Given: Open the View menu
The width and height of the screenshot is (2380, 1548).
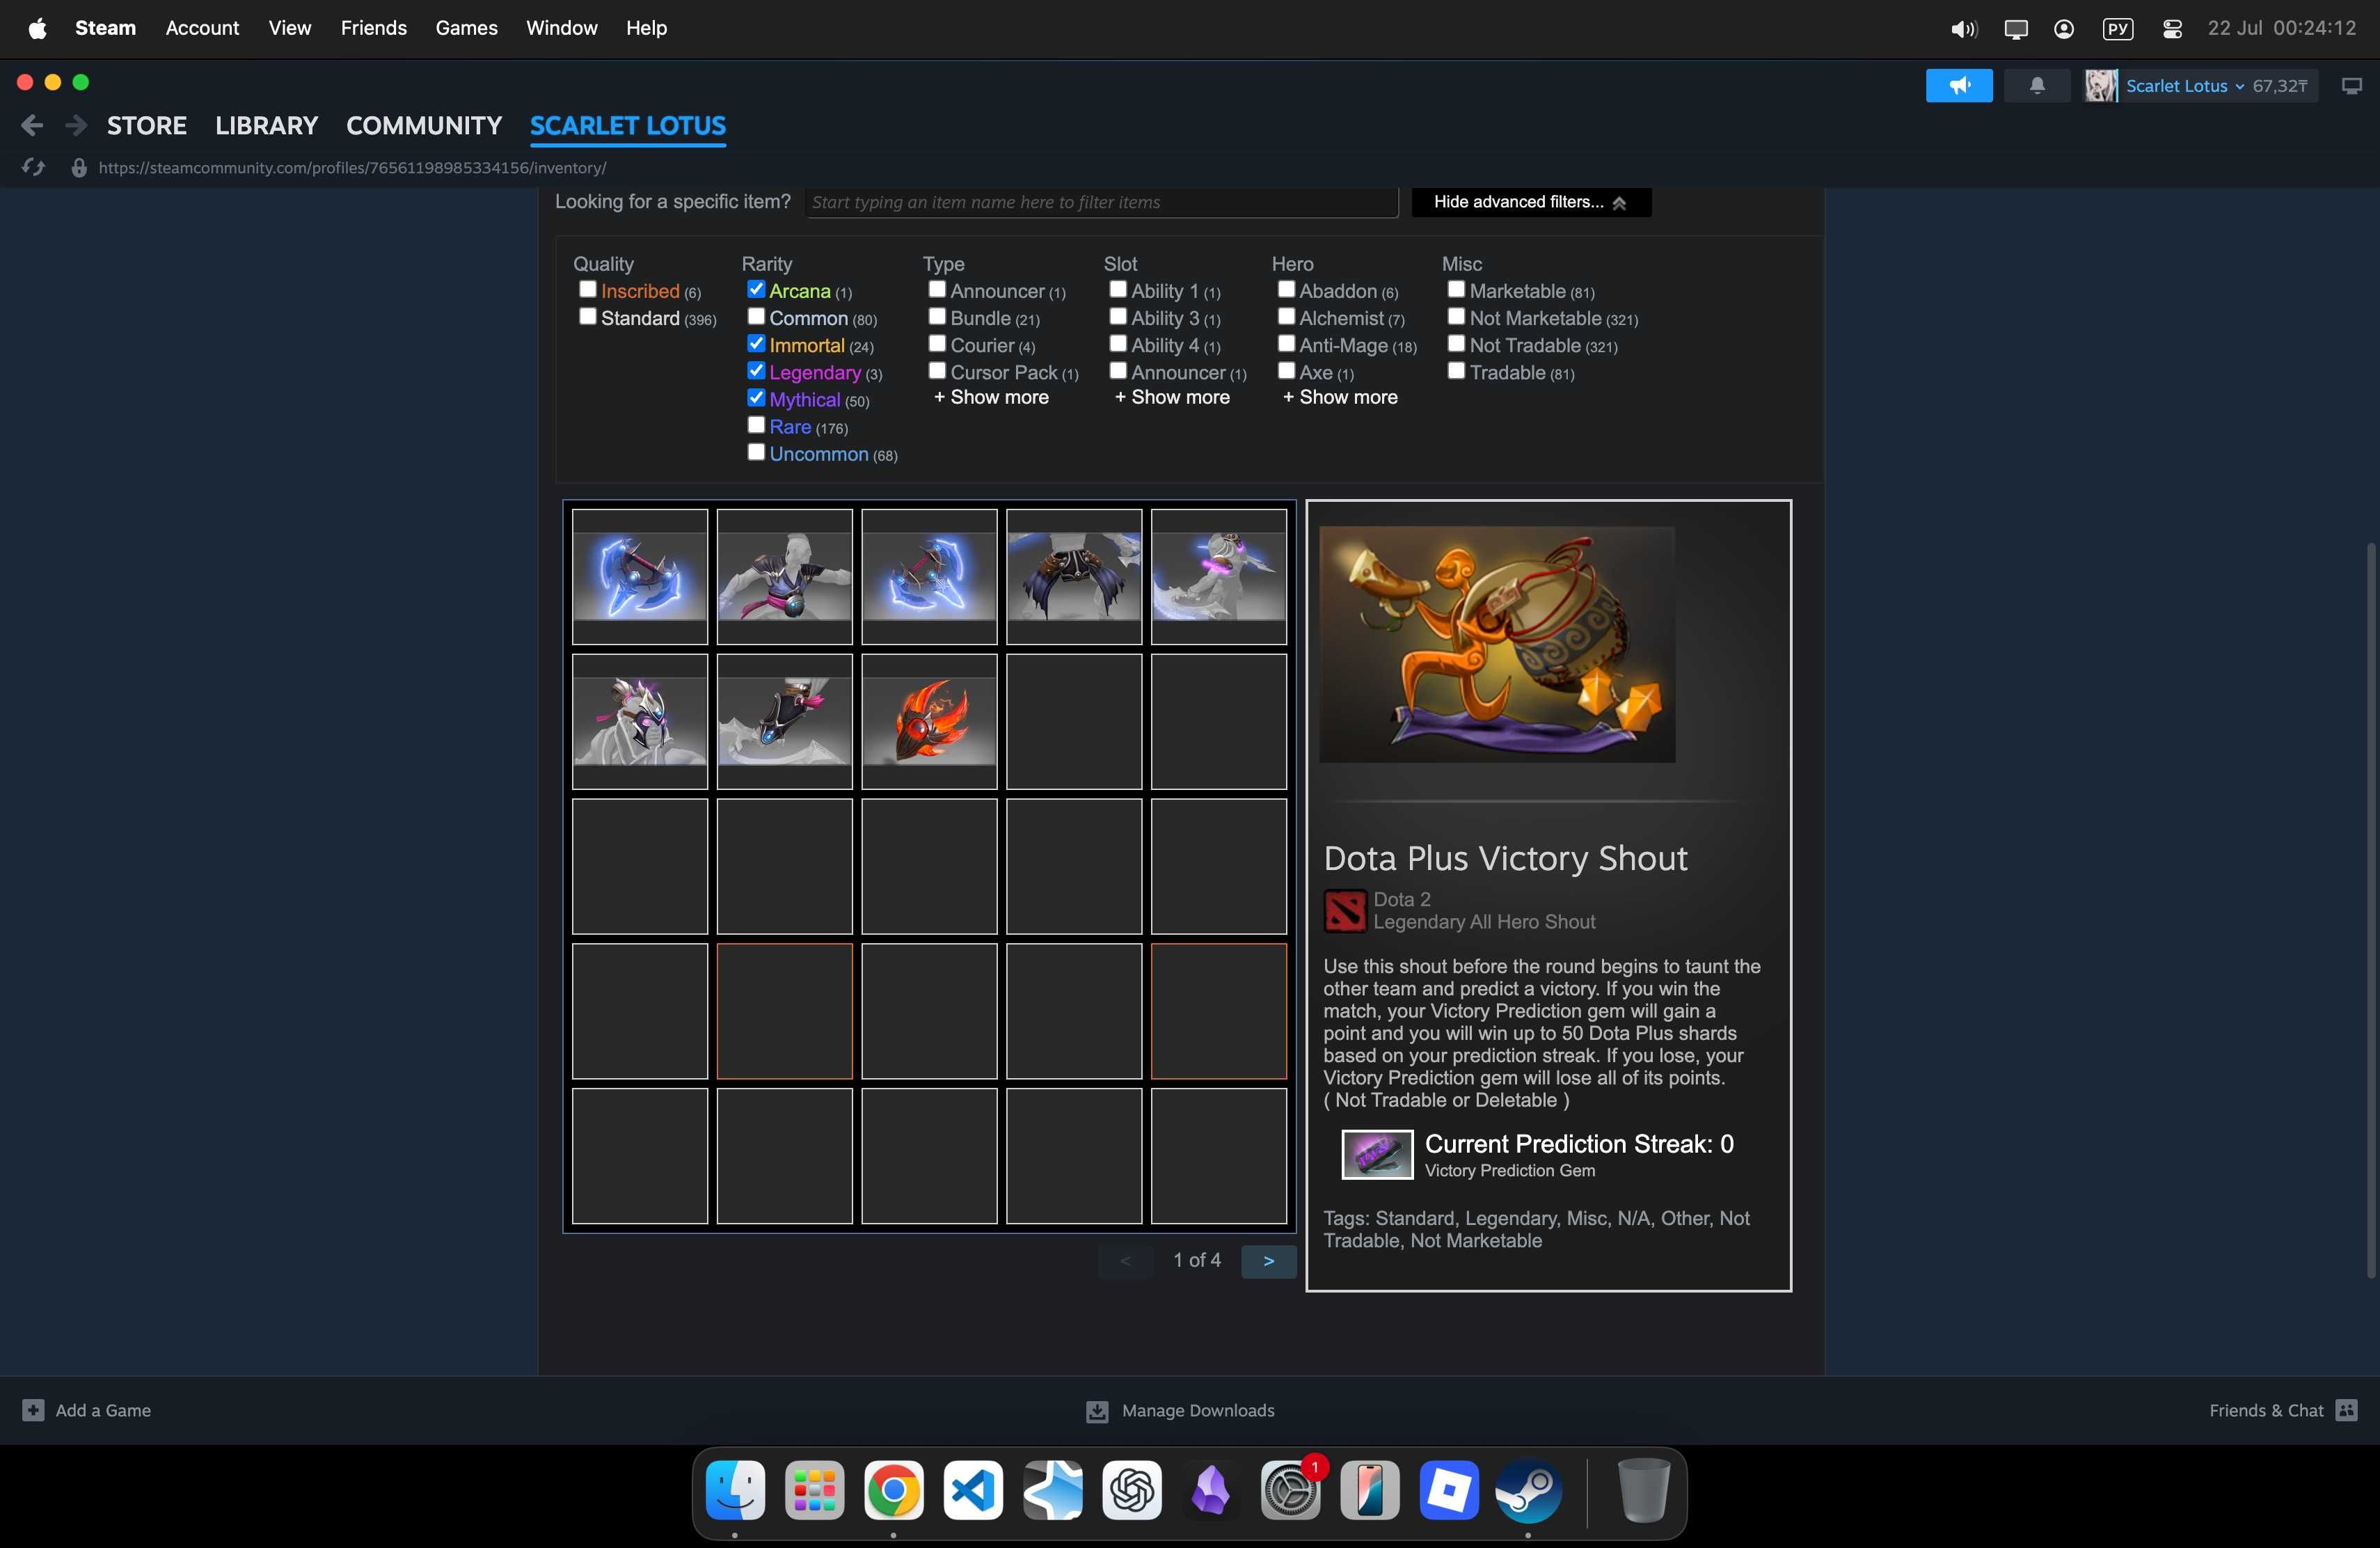Looking at the screenshot, I should coord(290,28).
